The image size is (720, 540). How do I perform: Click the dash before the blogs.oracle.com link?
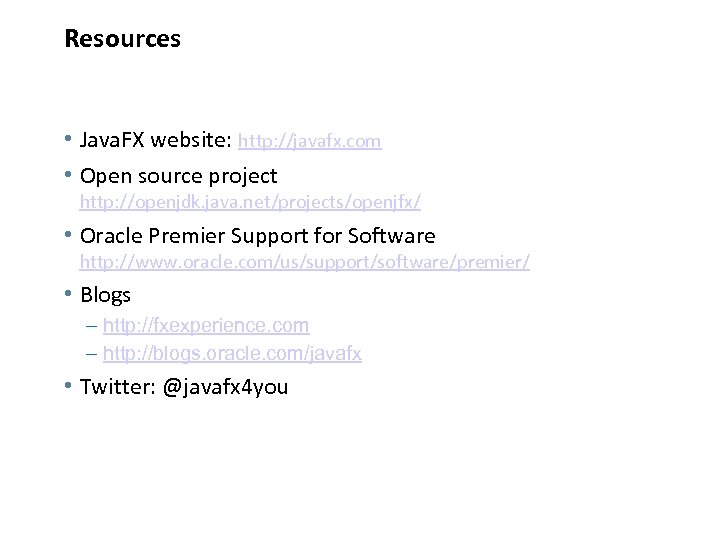92,353
